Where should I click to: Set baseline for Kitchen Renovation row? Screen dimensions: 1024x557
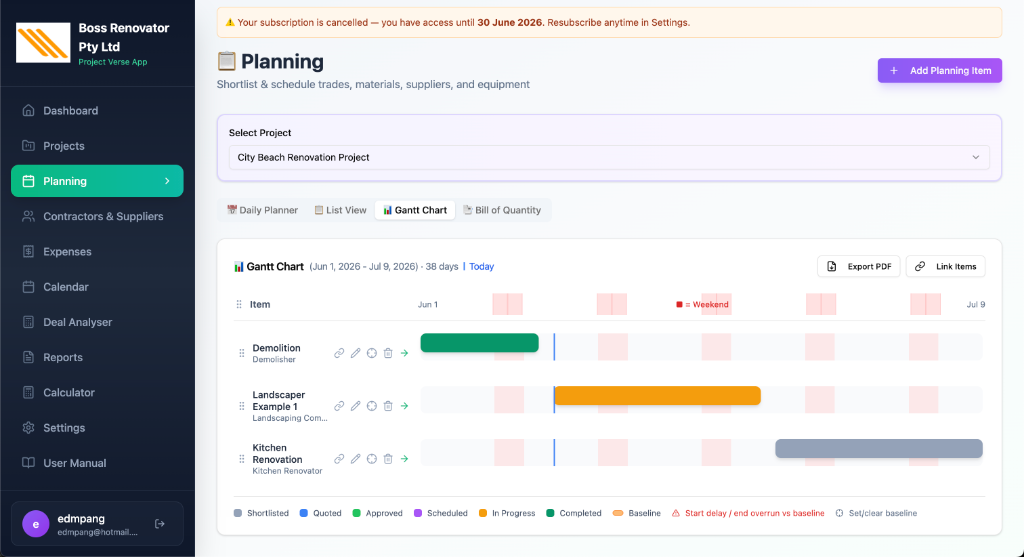pyautogui.click(x=372, y=459)
